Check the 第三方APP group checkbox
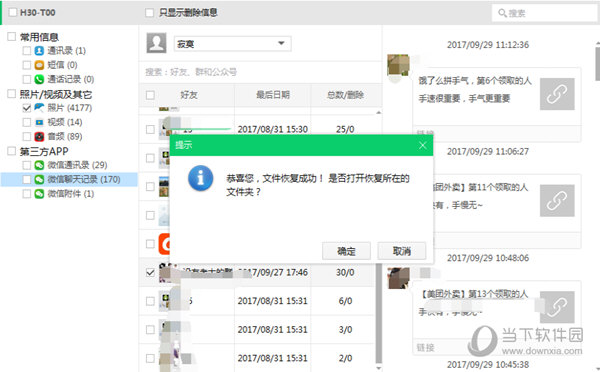The image size is (600, 372). (x=11, y=151)
